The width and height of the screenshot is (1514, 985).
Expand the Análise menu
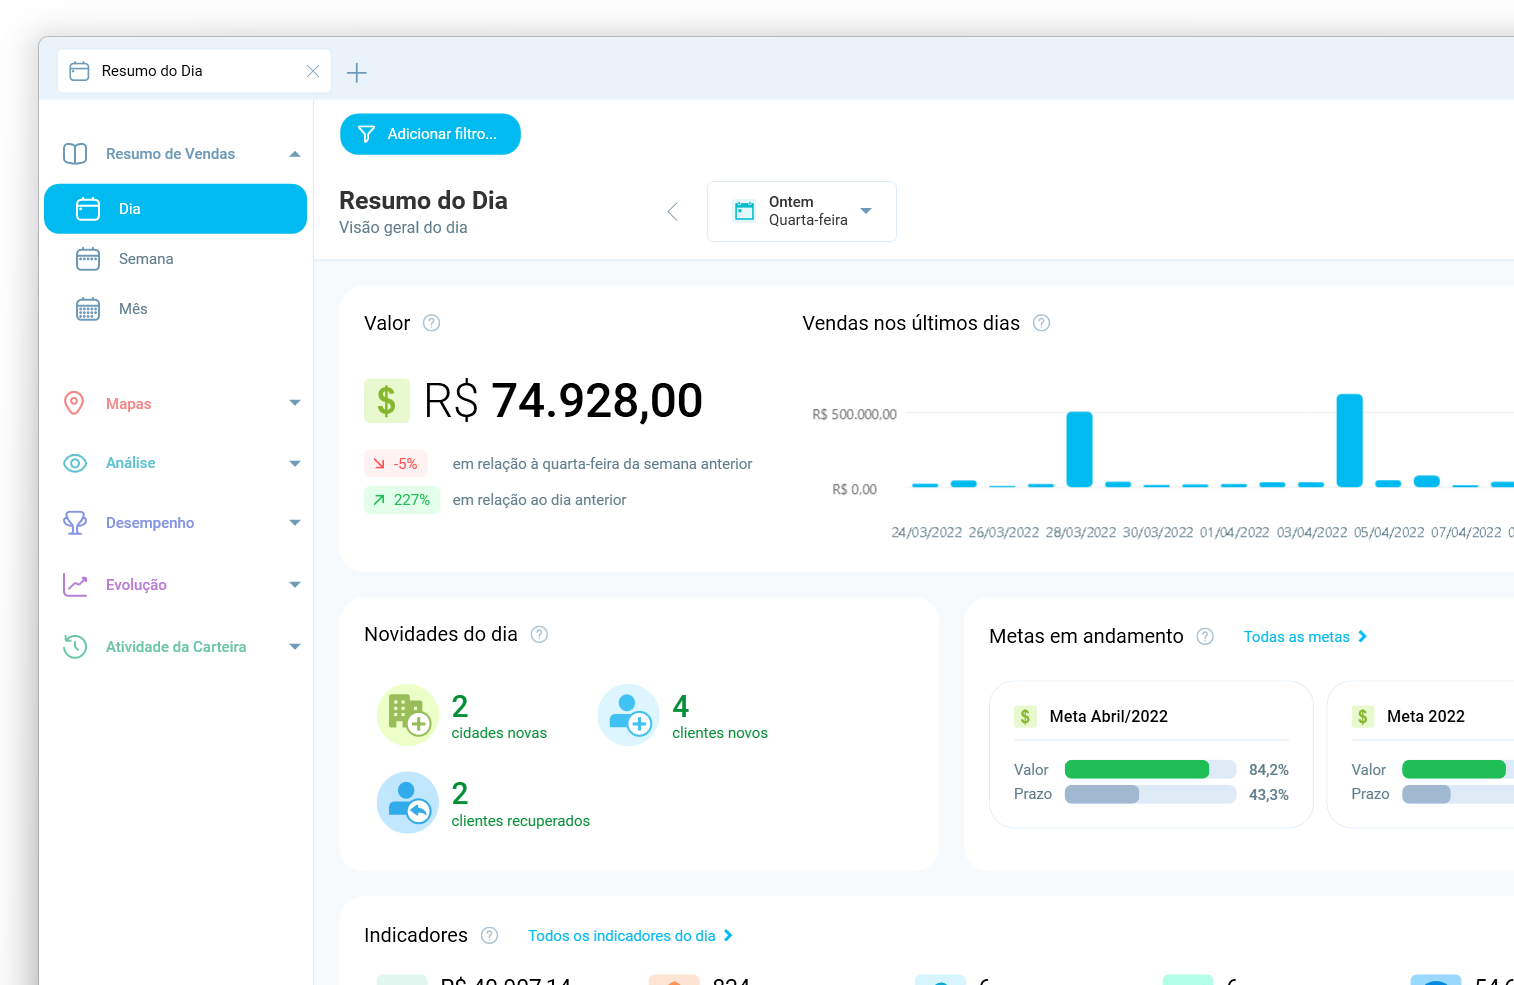click(x=295, y=463)
